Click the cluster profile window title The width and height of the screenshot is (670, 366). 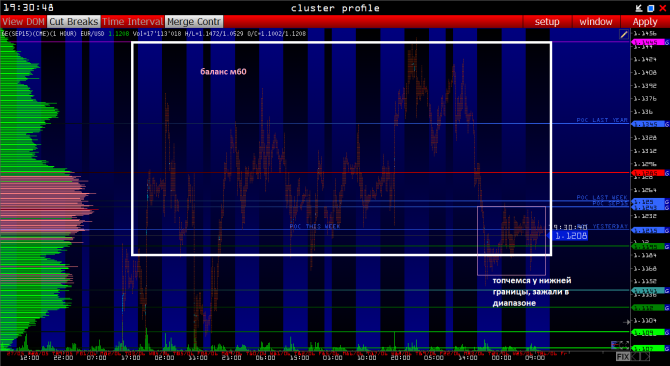(335, 8)
